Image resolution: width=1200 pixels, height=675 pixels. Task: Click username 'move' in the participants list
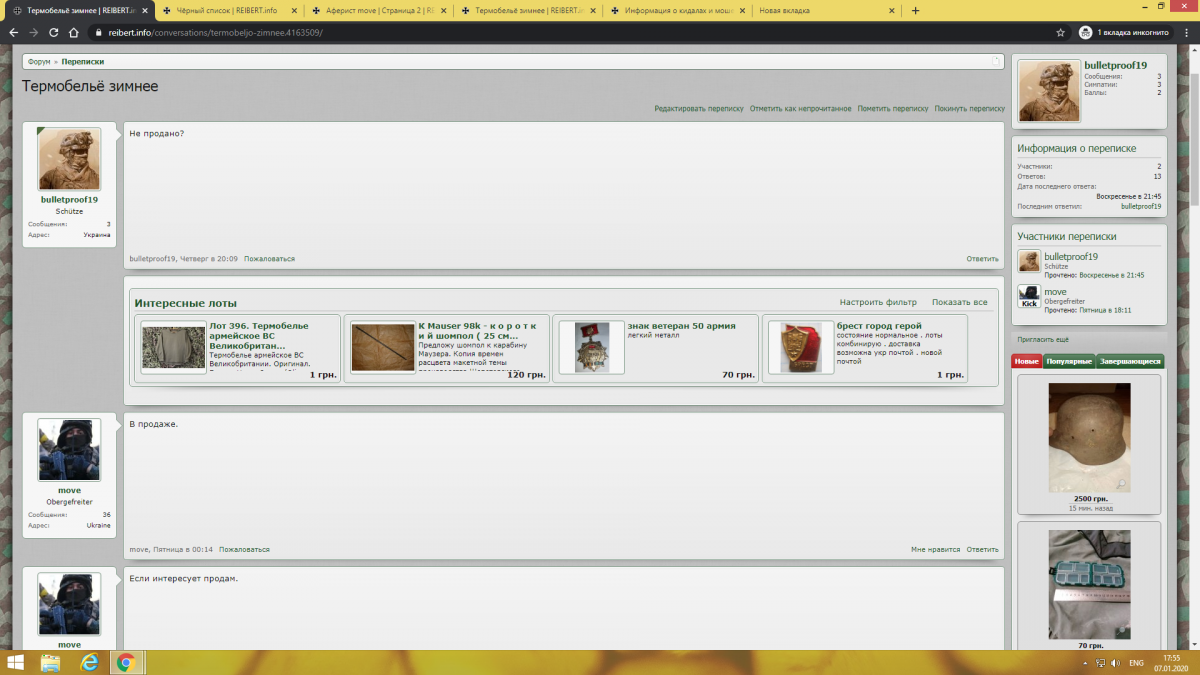[x=1055, y=292]
